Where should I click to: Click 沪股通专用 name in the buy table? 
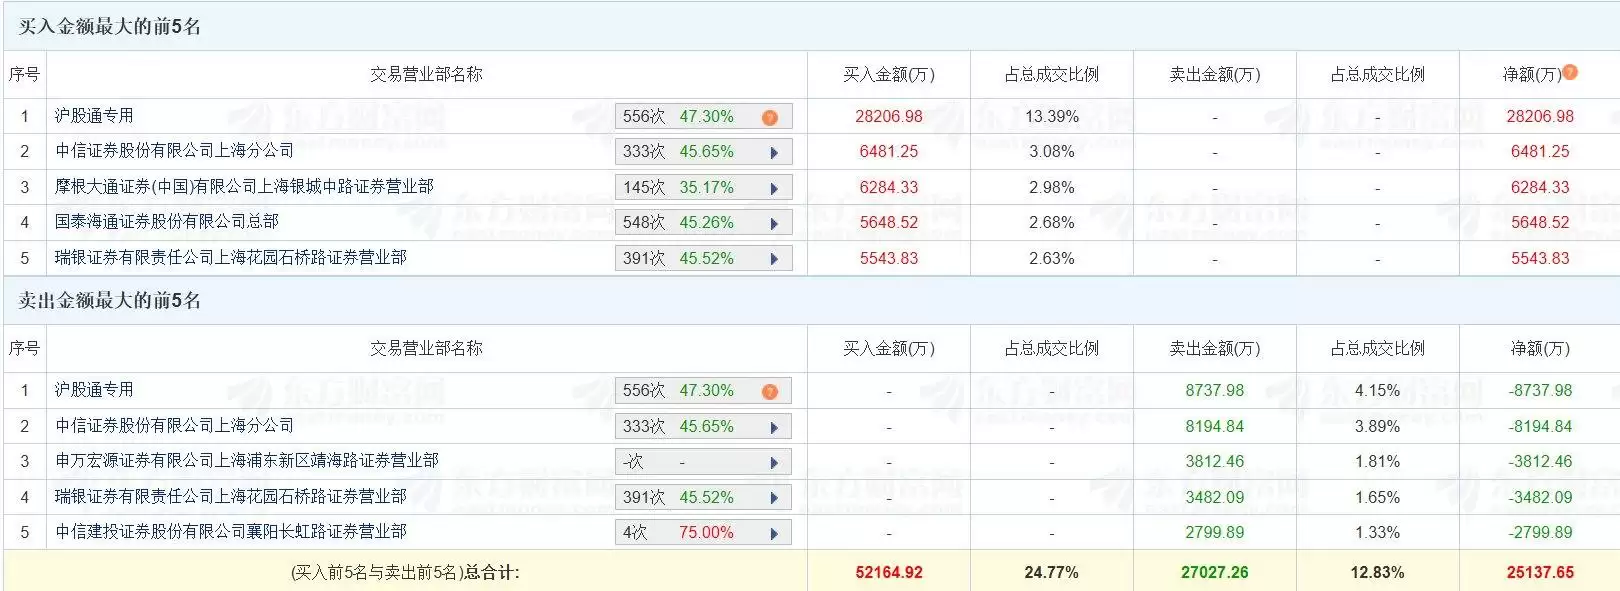coord(94,116)
